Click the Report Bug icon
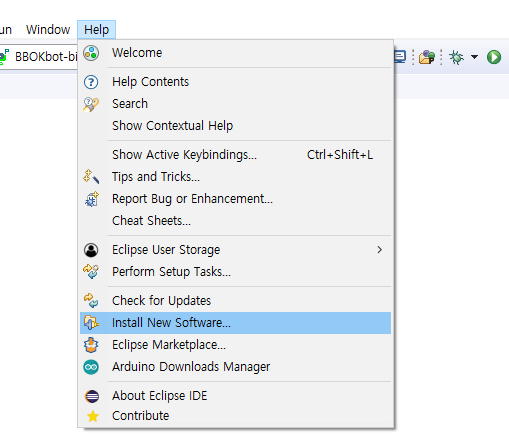This screenshot has width=509, height=443. pyautogui.click(x=92, y=199)
